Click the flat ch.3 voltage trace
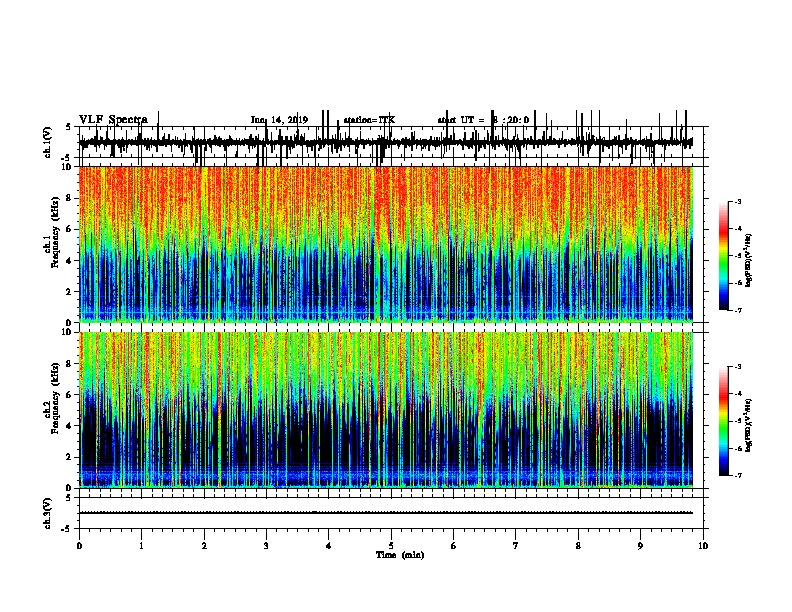792x612 pixels. [385, 513]
